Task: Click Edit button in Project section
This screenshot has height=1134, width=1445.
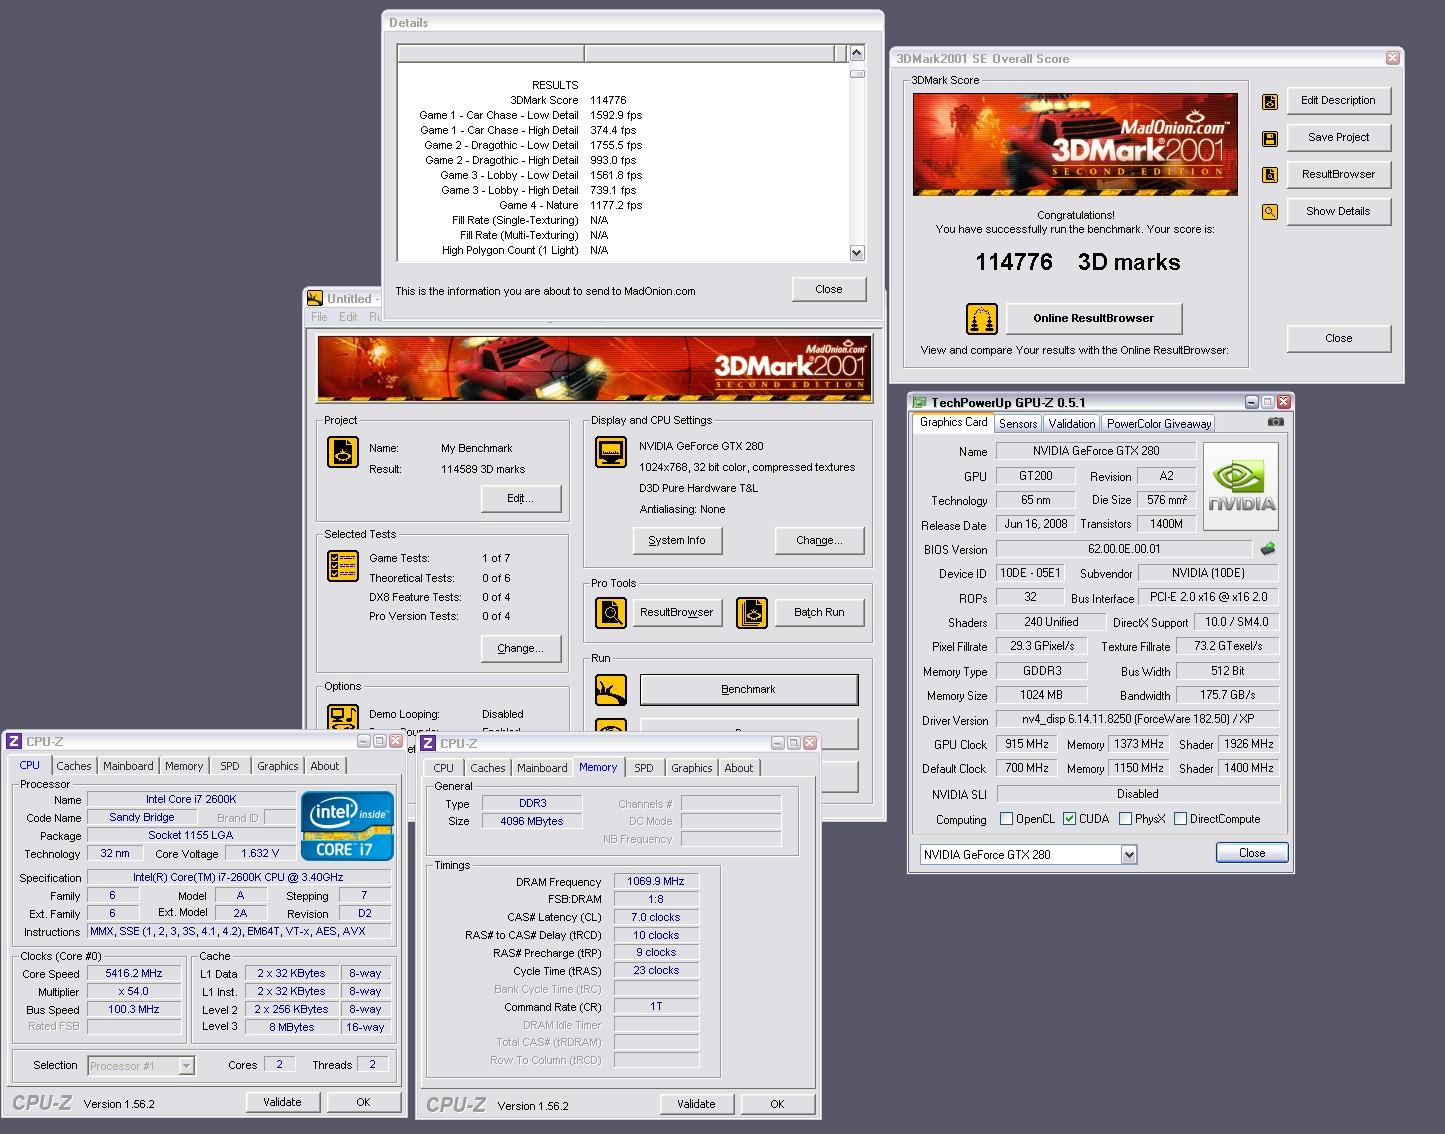Action: pyautogui.click(x=520, y=499)
